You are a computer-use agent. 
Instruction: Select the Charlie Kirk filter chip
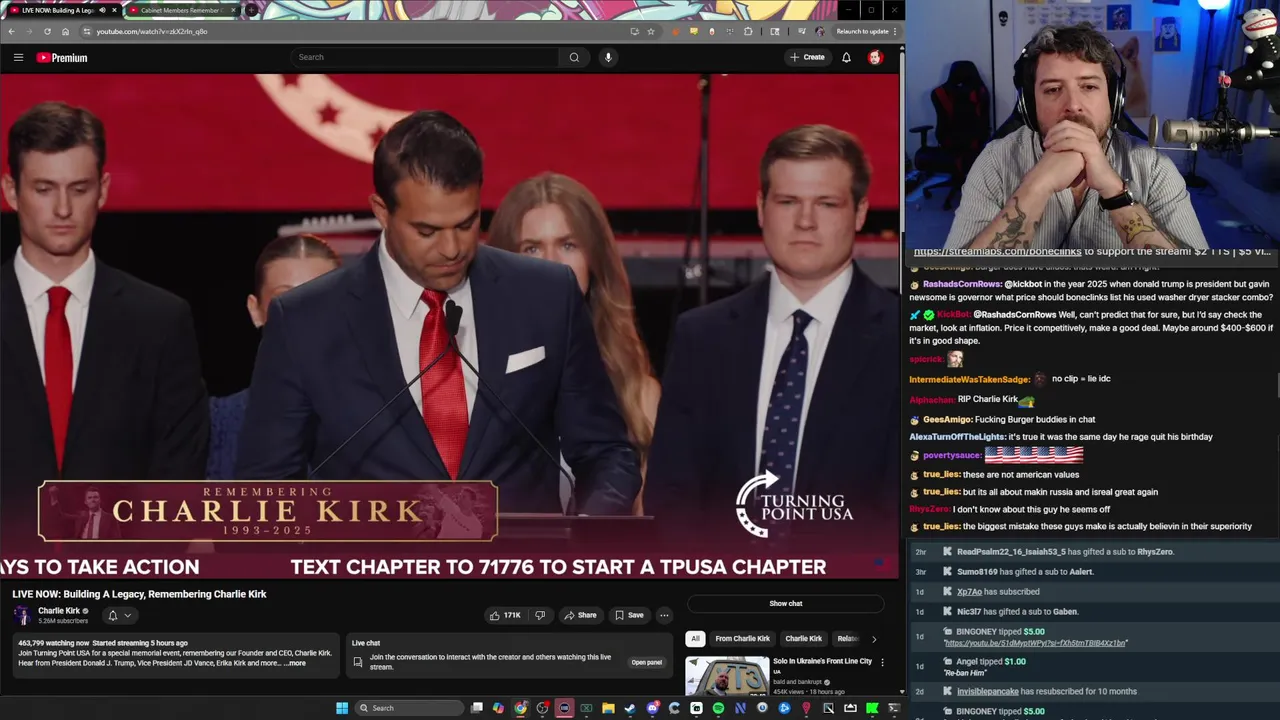[x=803, y=638]
